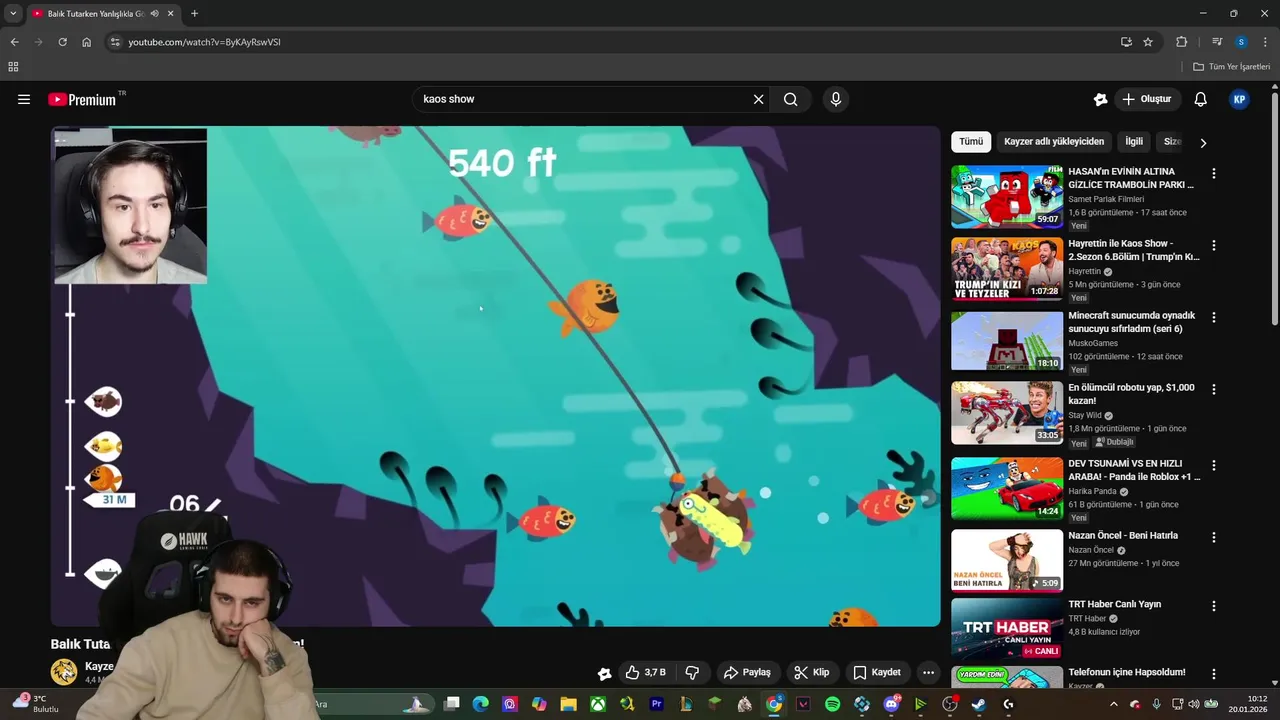Reload the YouTube page

62,42
